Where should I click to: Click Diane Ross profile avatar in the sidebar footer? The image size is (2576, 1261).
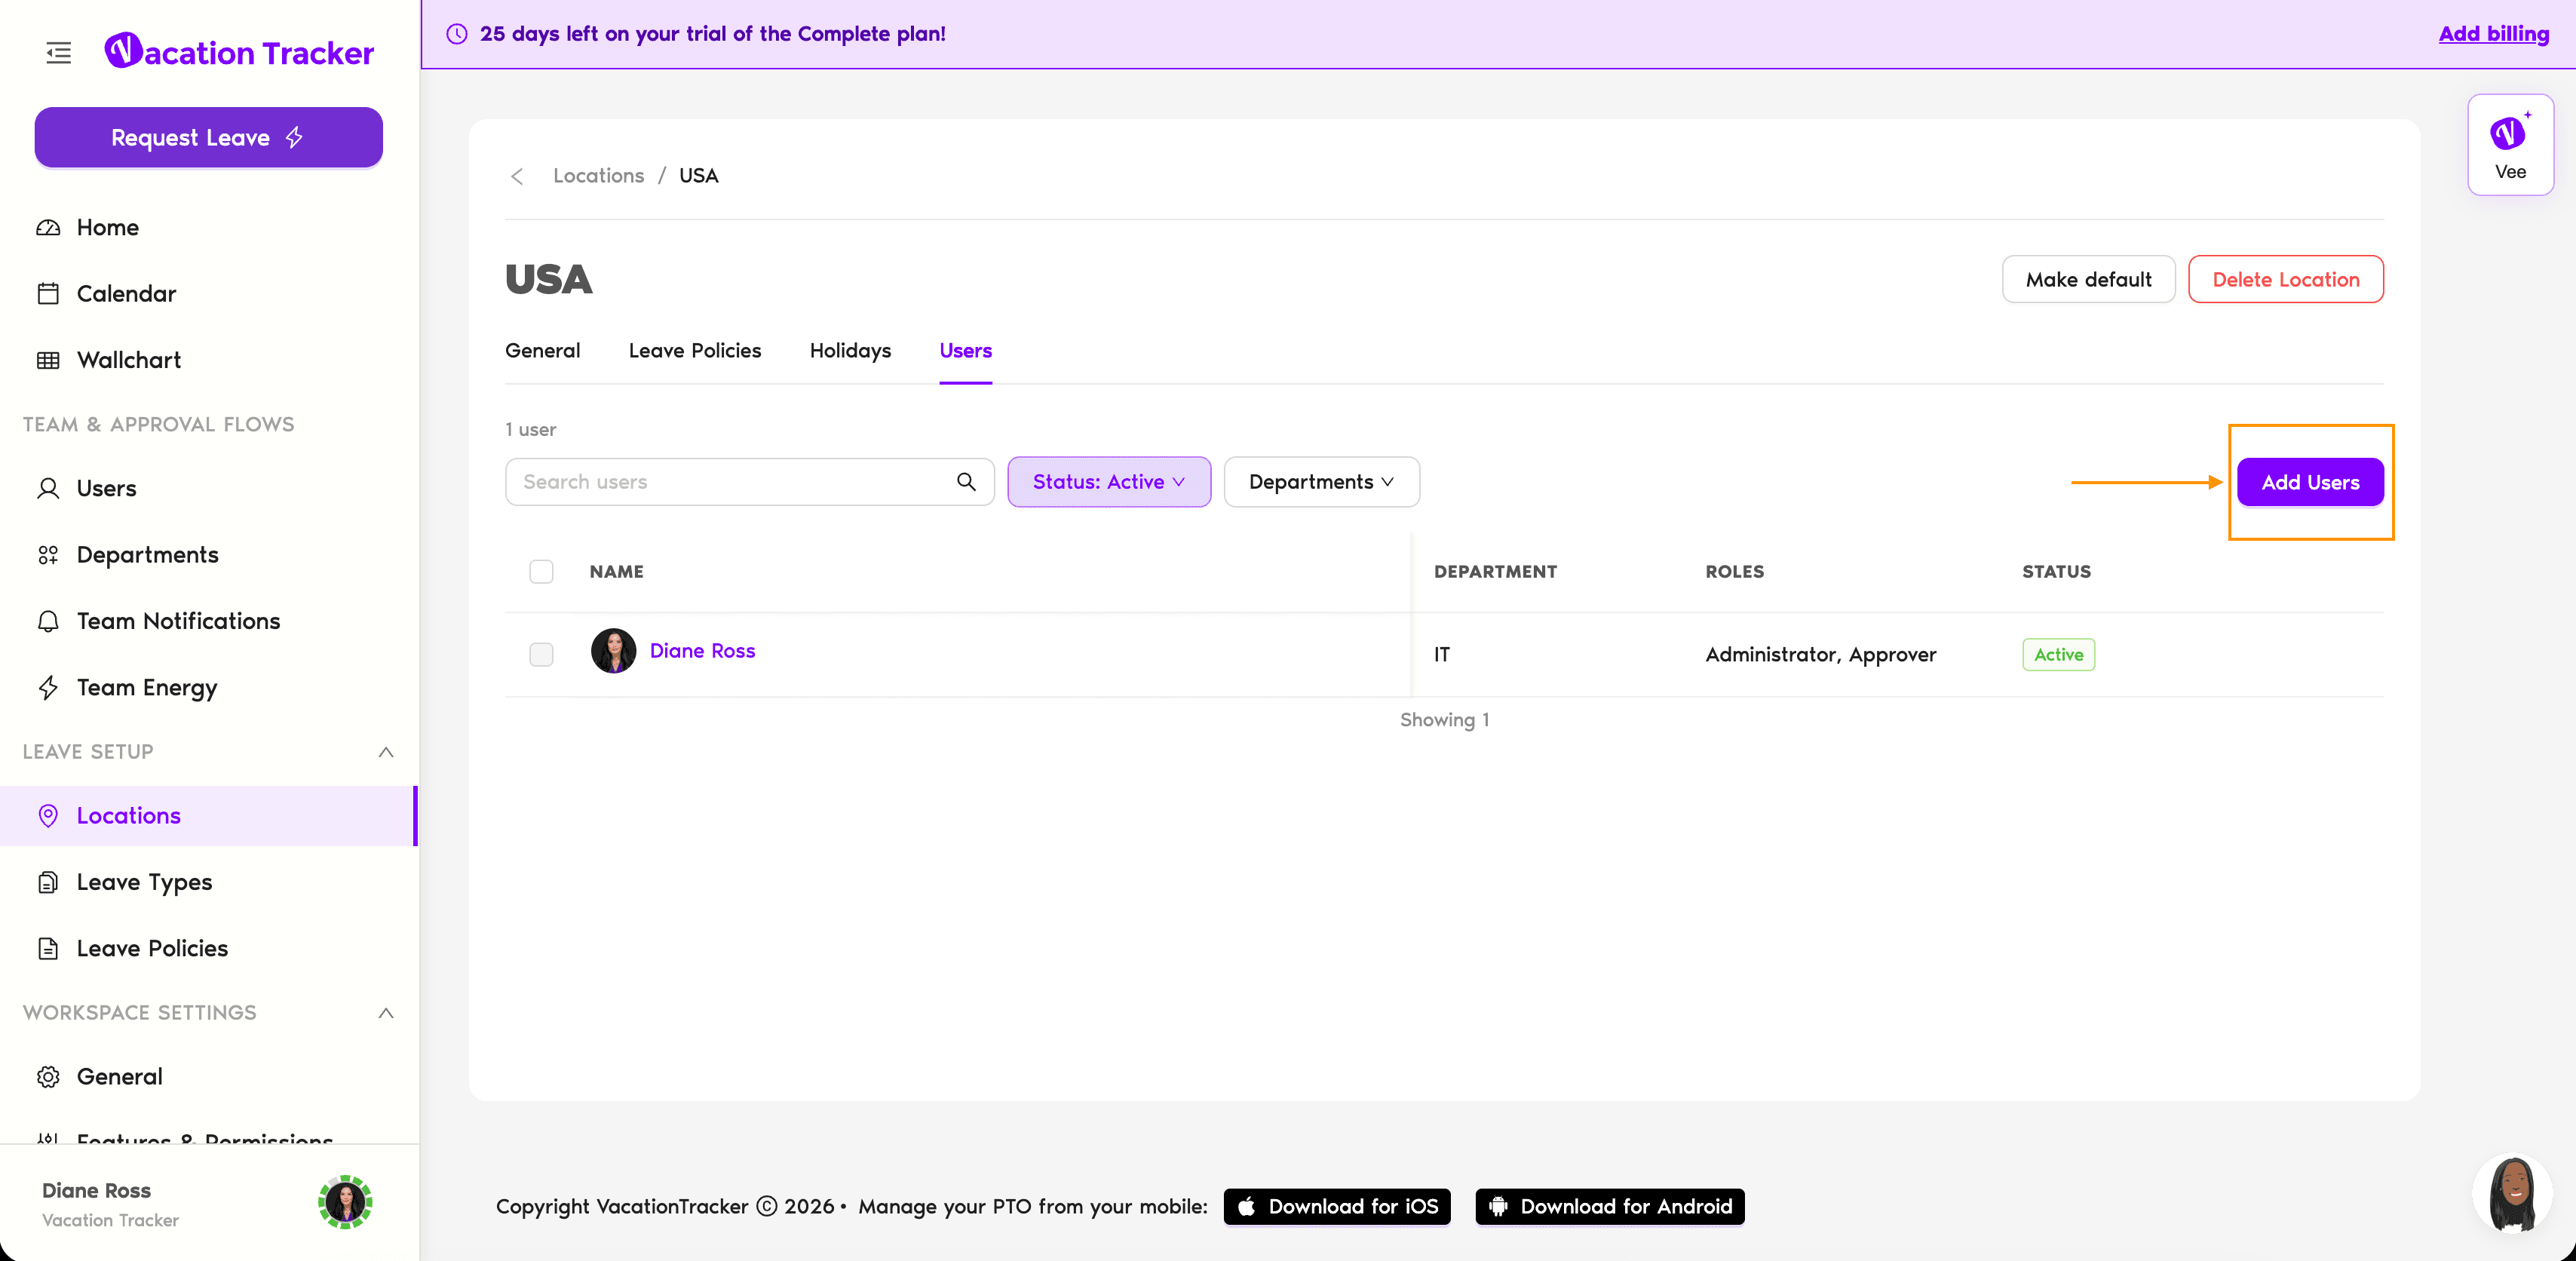(345, 1202)
